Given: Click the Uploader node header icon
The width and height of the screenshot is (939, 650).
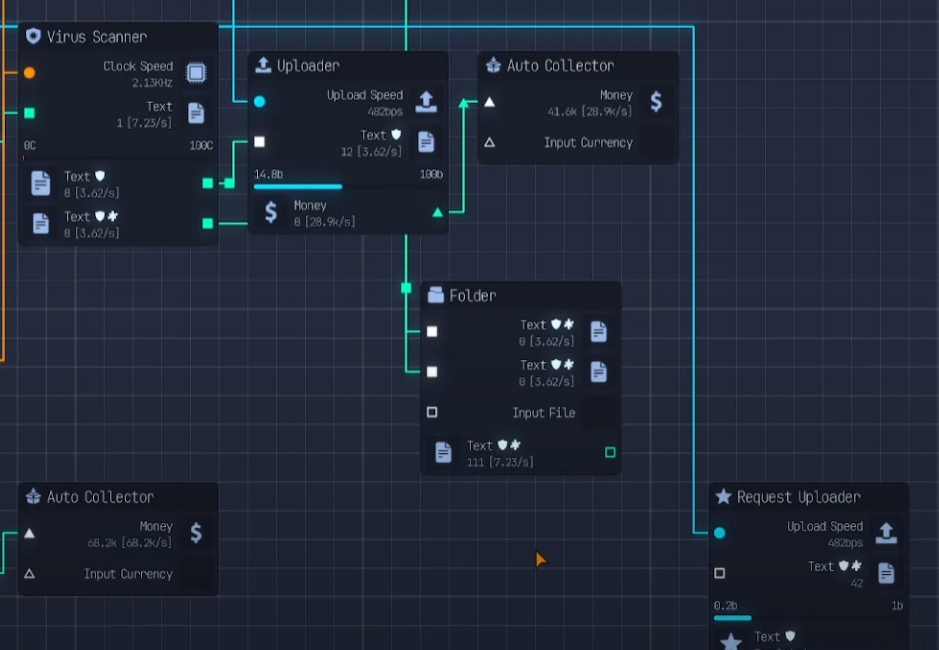Looking at the screenshot, I should point(263,65).
